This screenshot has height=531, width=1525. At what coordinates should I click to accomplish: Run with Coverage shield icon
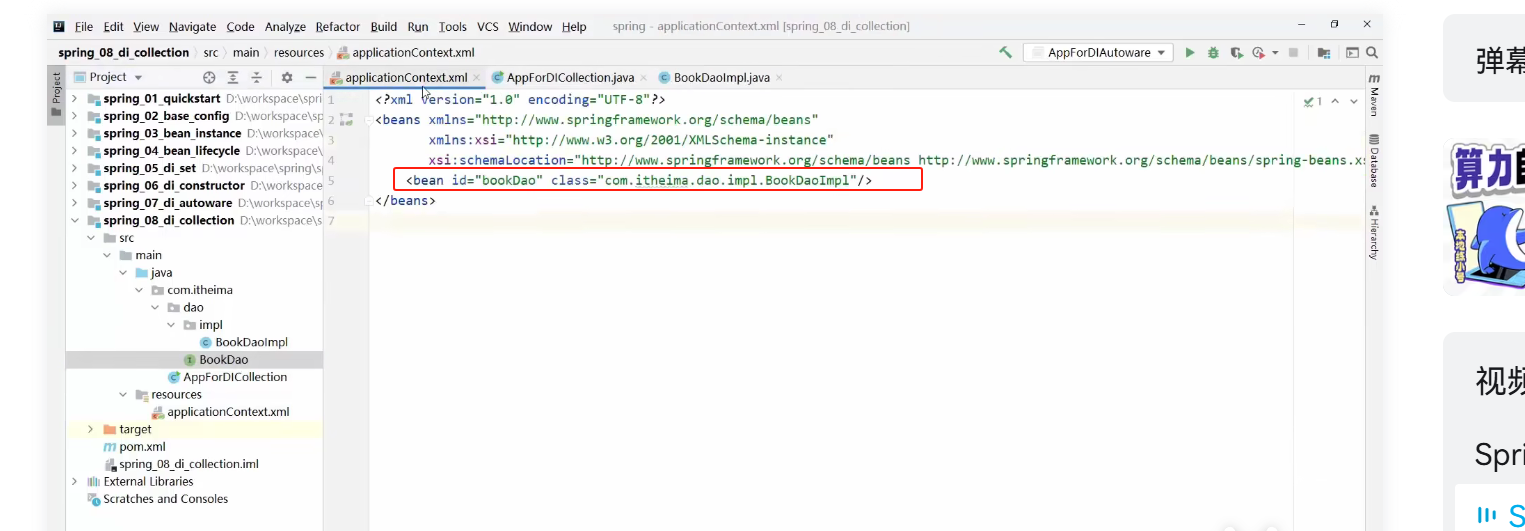[x=1237, y=53]
